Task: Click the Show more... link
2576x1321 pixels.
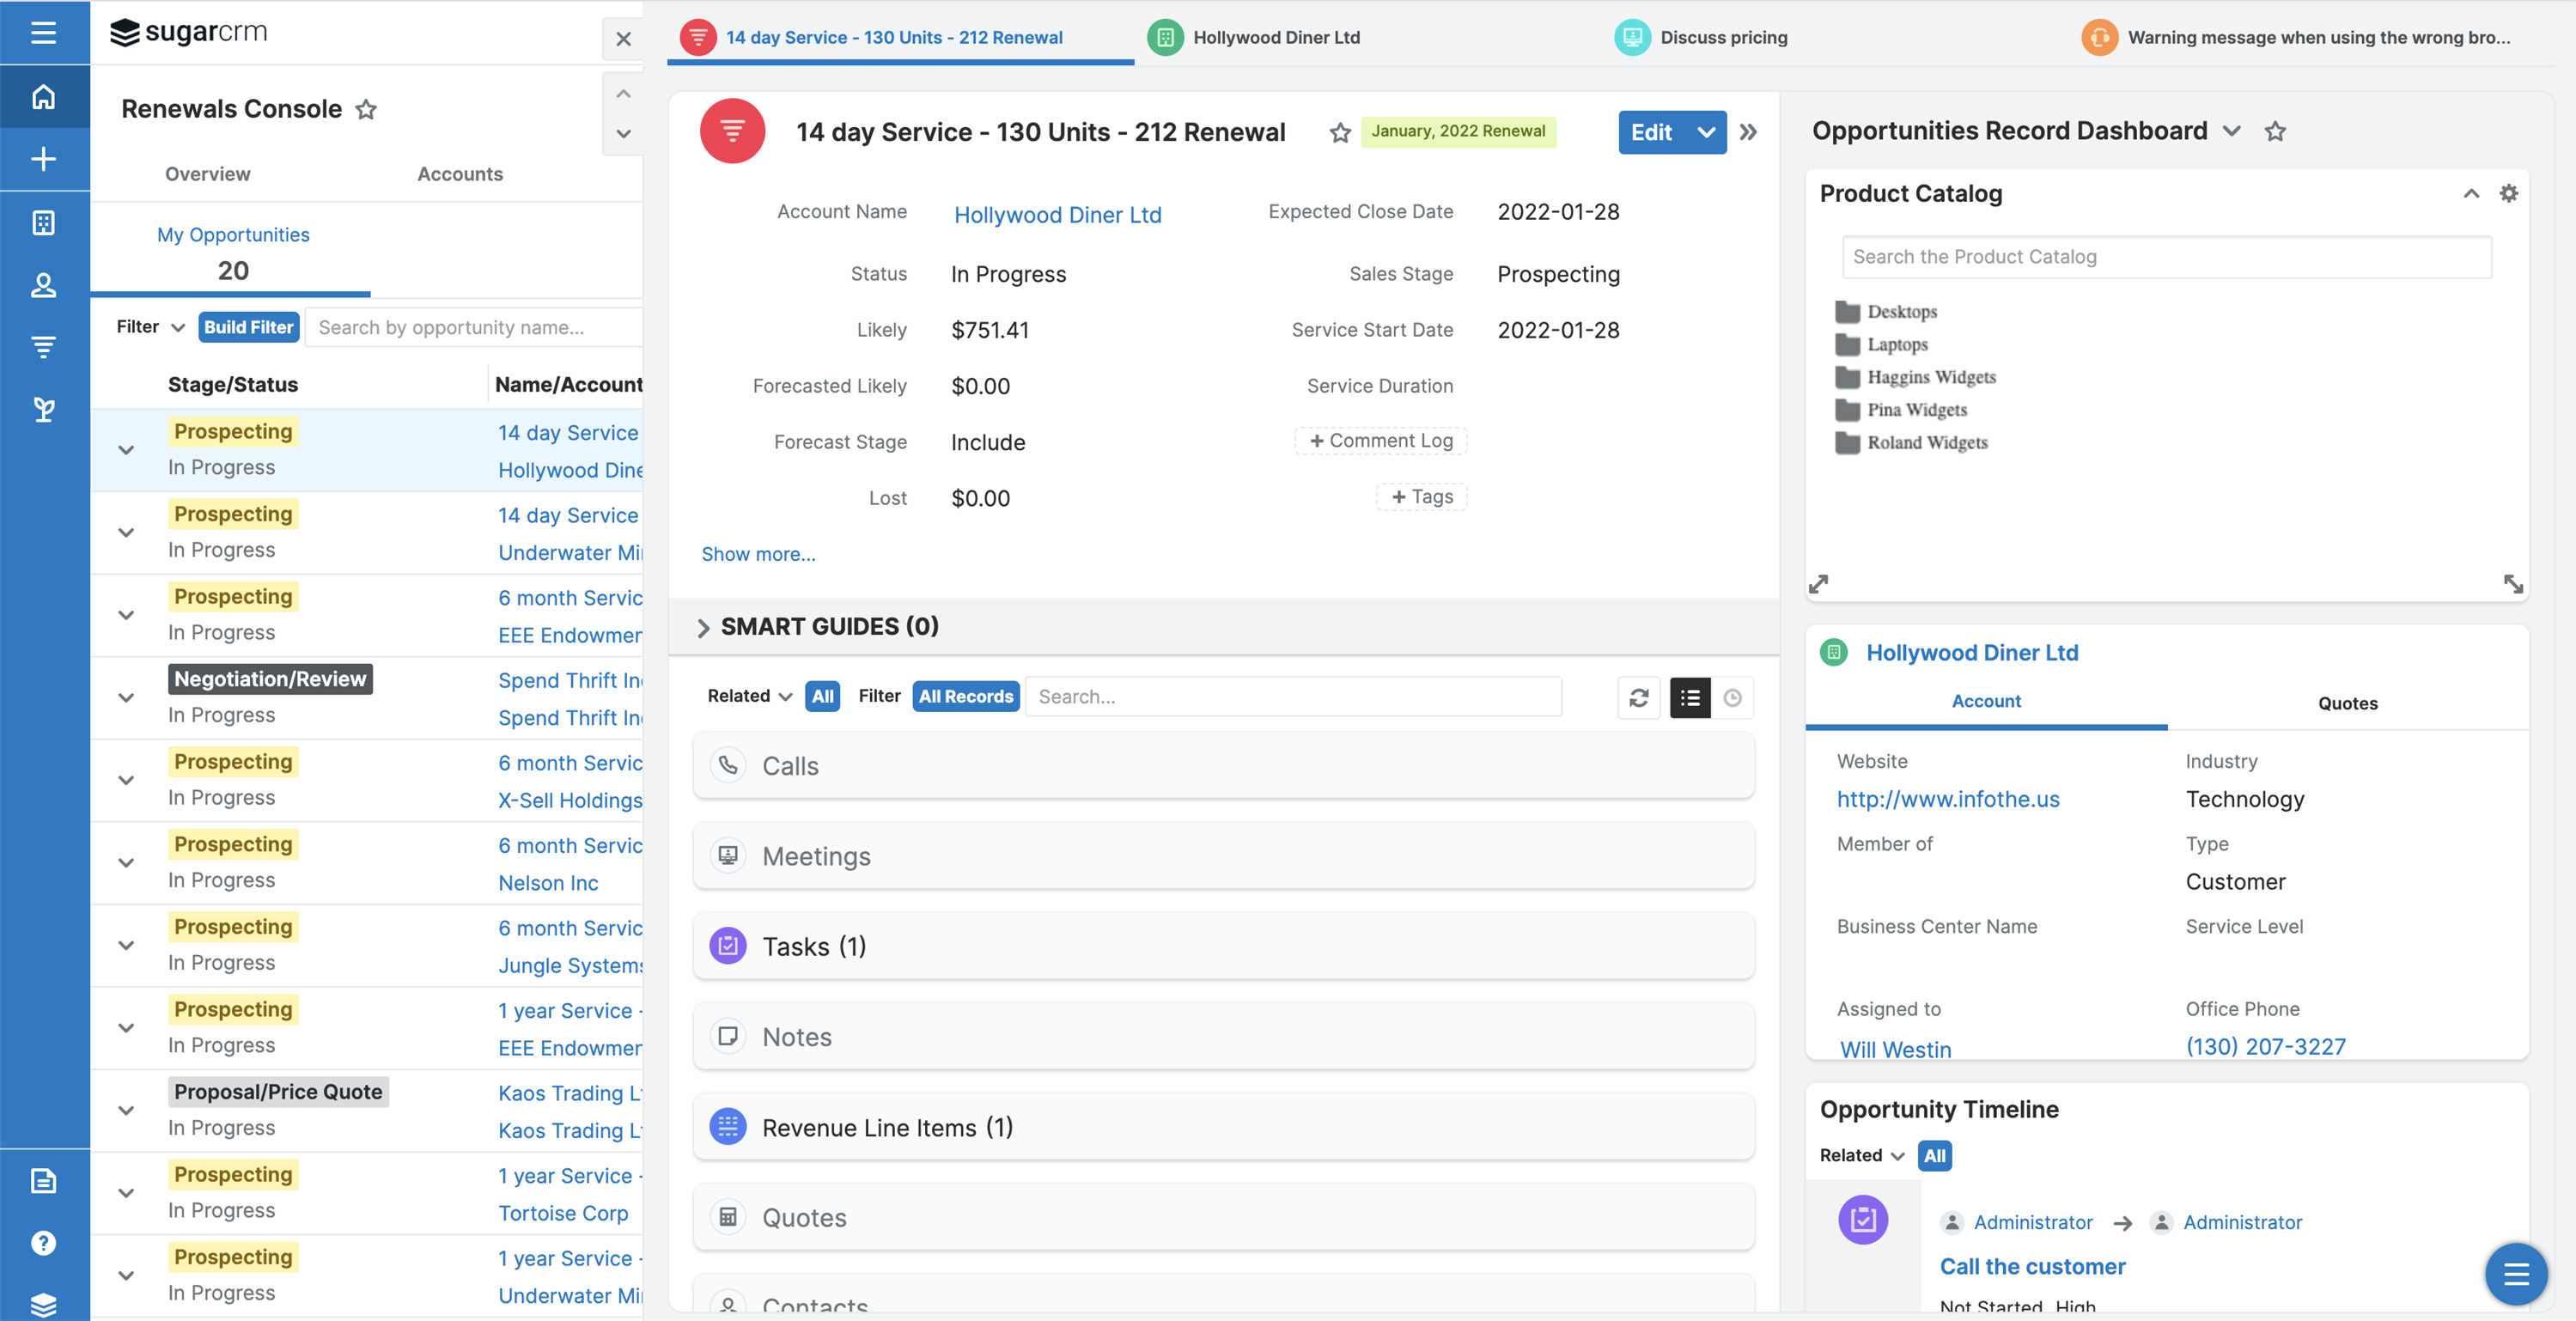Action: [757, 554]
